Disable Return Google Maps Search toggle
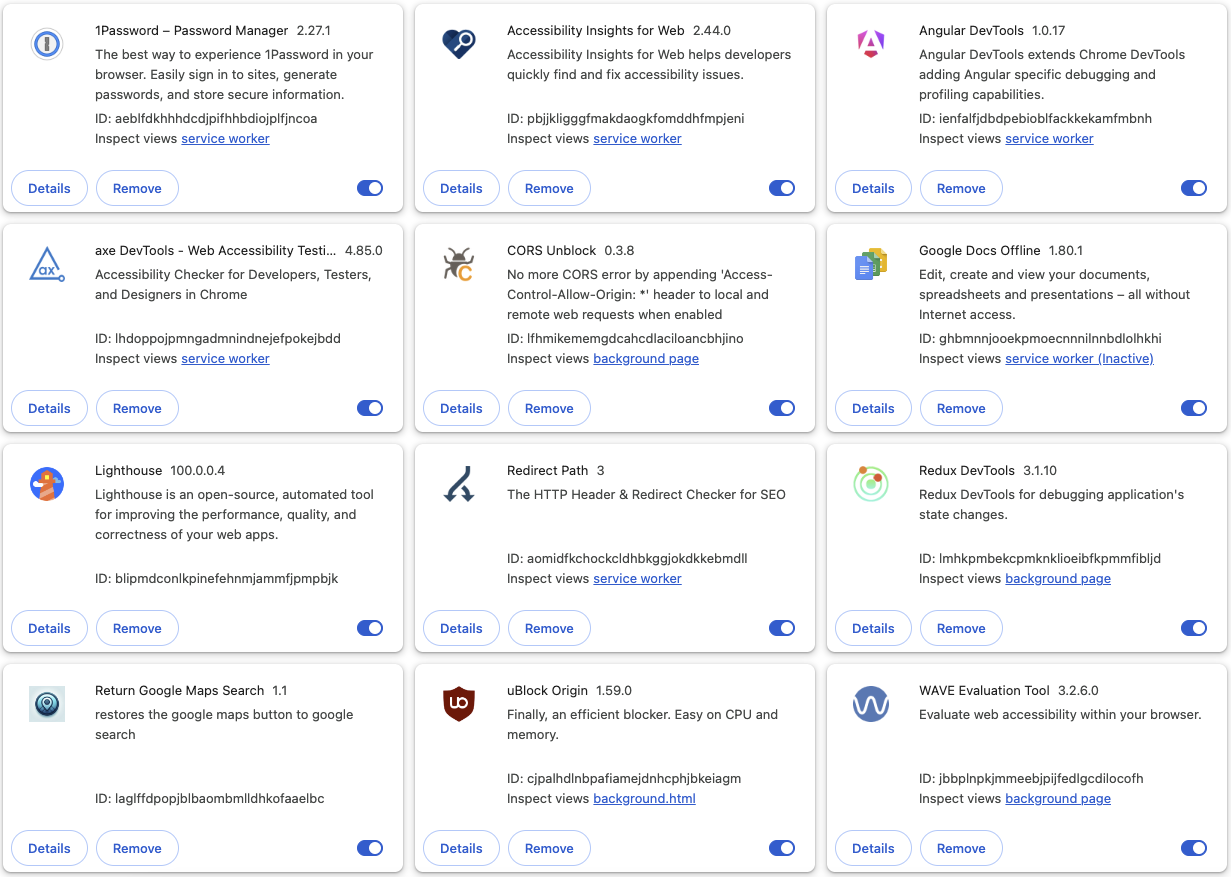The height and width of the screenshot is (877, 1231). [370, 848]
